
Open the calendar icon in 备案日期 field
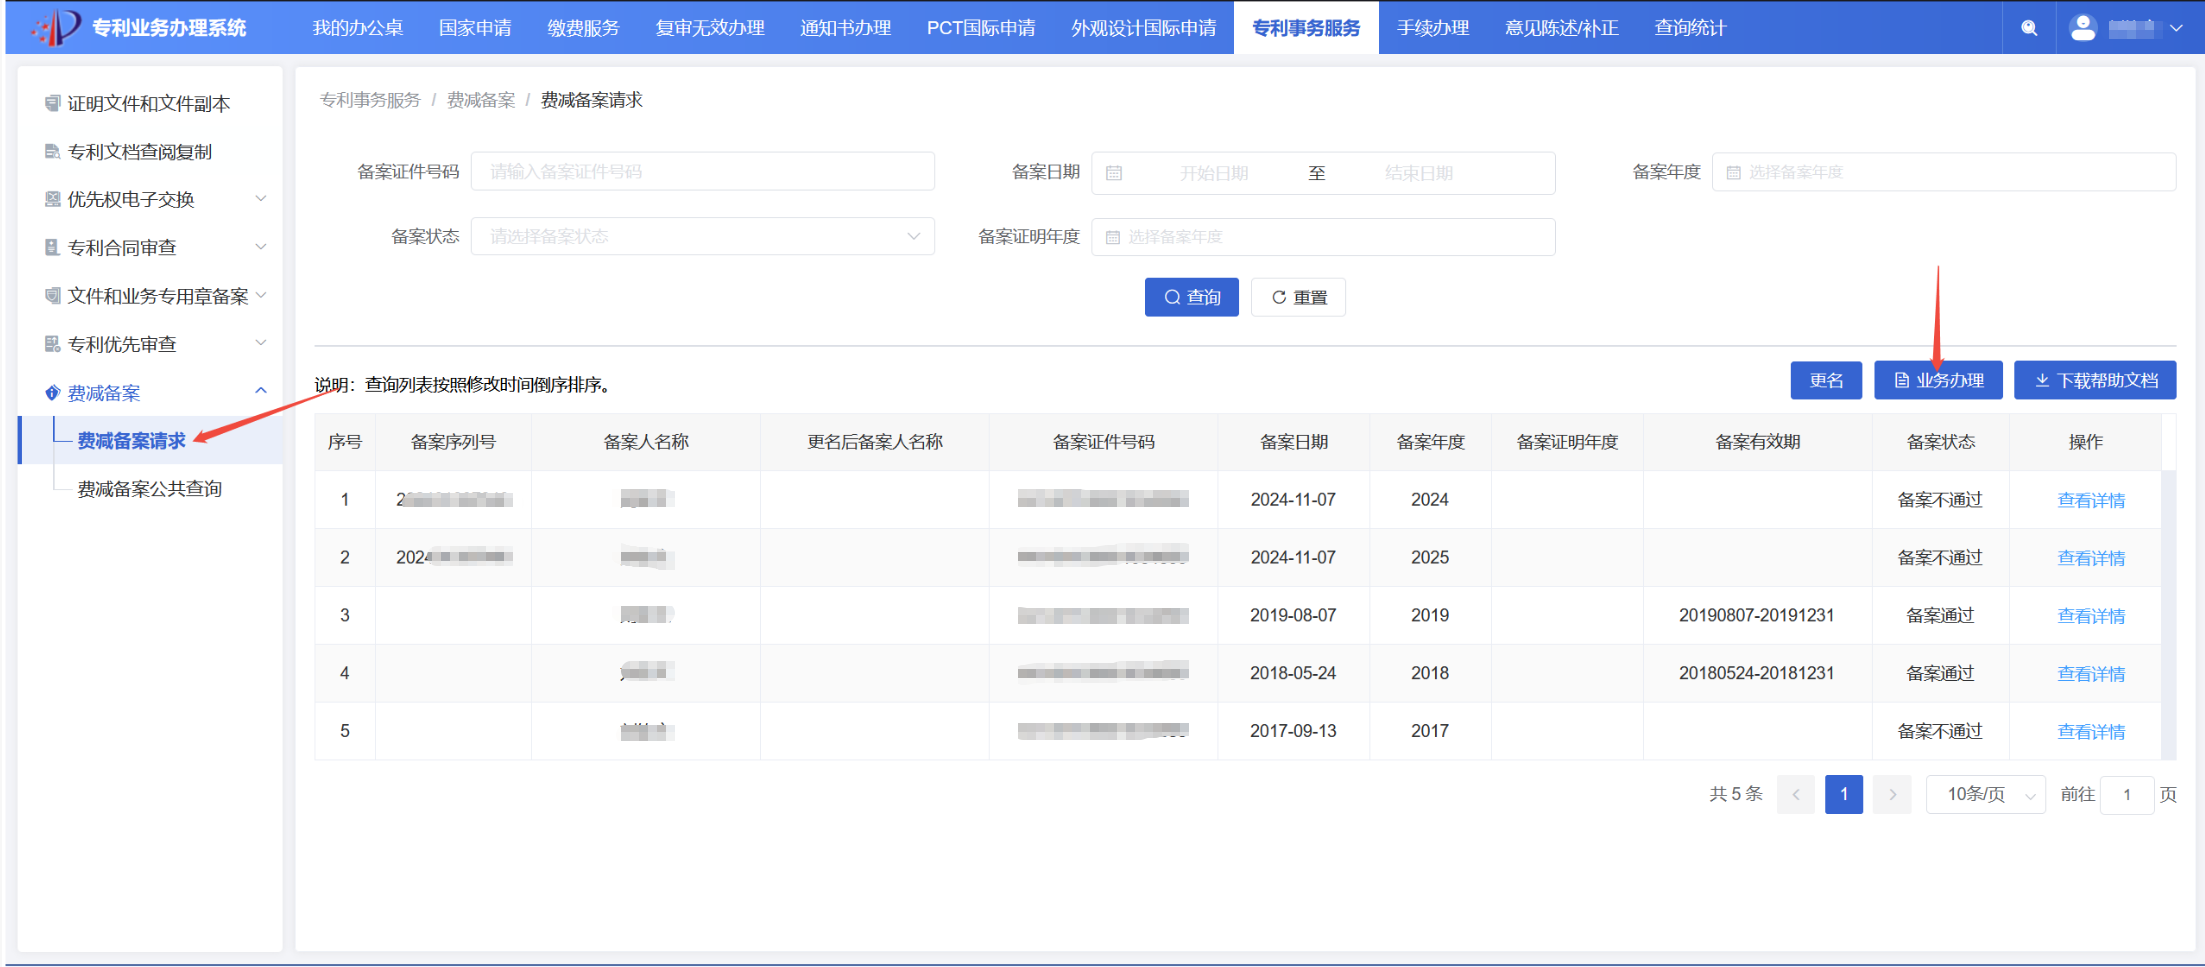1114,172
